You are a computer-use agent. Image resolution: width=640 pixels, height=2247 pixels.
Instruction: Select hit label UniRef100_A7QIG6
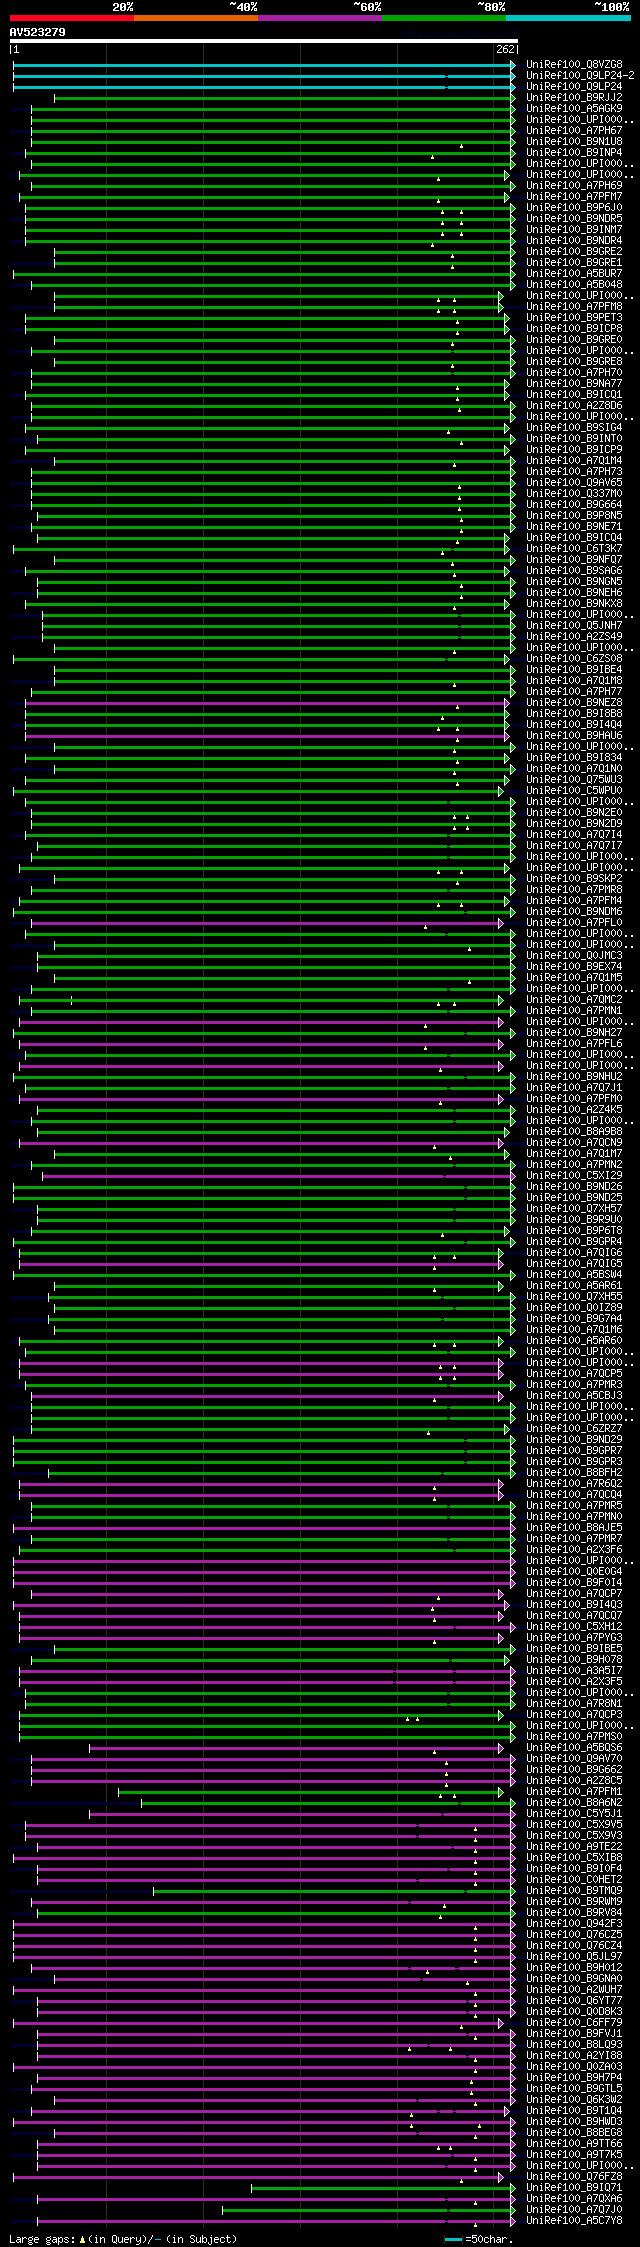(x=574, y=1253)
